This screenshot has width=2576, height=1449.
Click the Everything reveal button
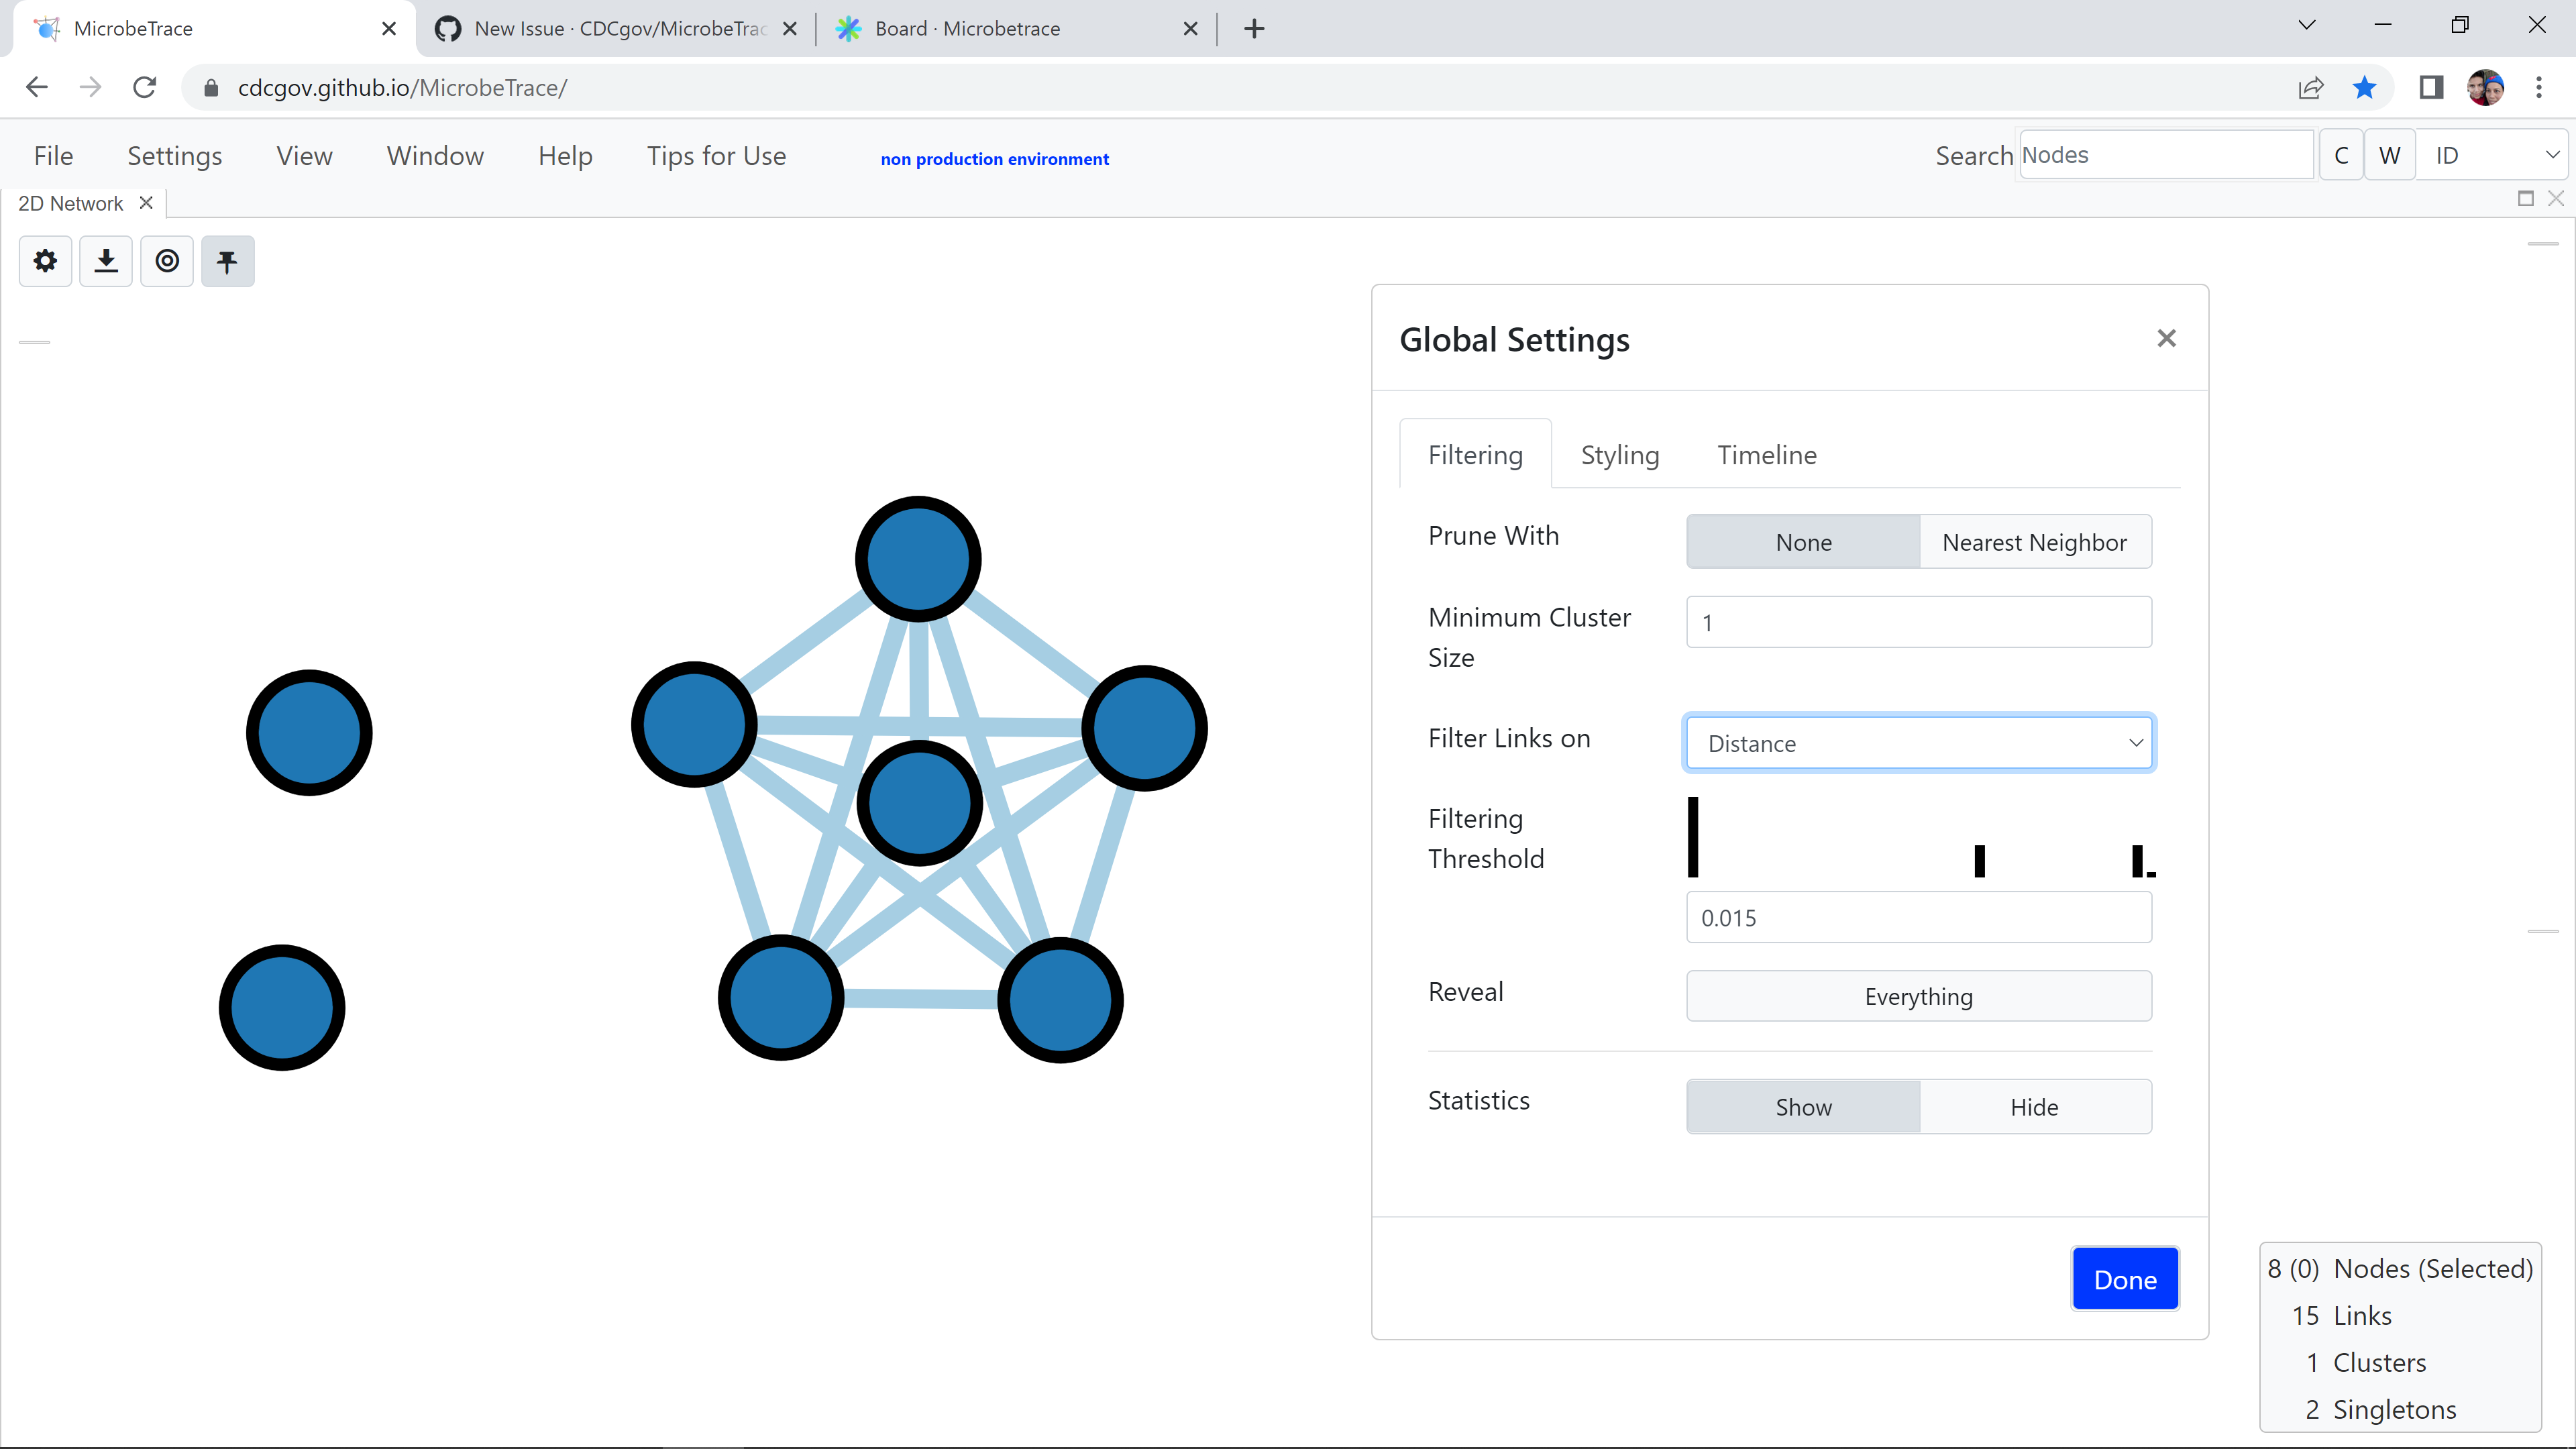click(1917, 996)
